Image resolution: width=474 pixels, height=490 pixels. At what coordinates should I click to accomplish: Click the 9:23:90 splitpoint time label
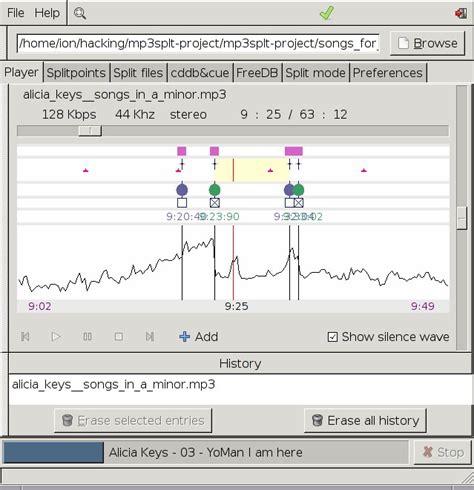pyautogui.click(x=220, y=217)
